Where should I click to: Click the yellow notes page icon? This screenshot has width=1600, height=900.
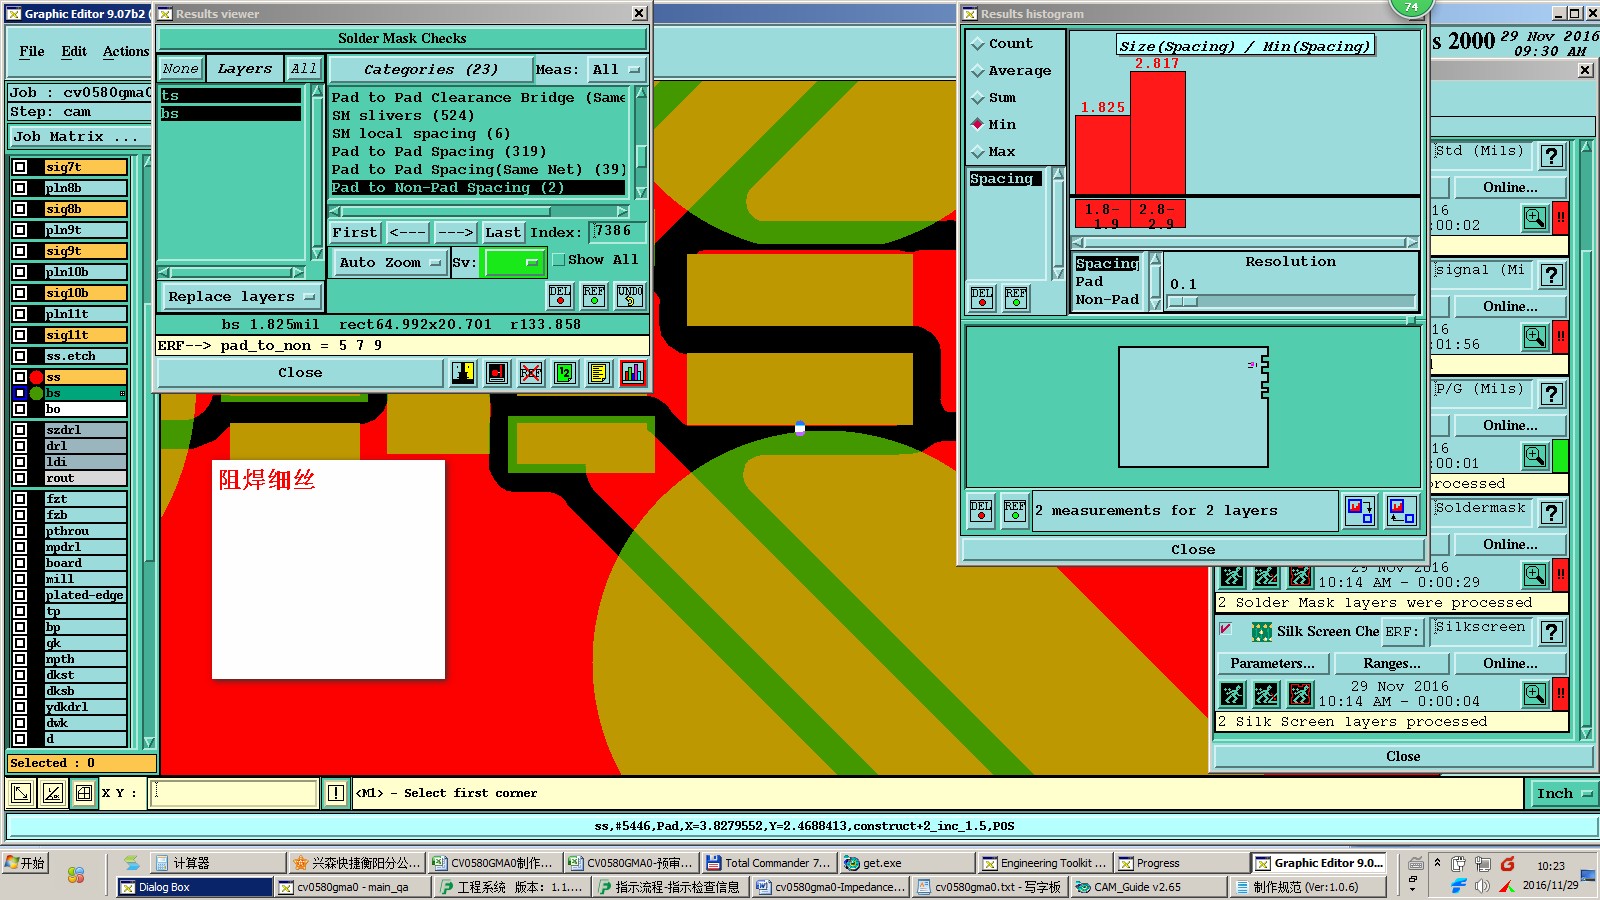tap(599, 373)
